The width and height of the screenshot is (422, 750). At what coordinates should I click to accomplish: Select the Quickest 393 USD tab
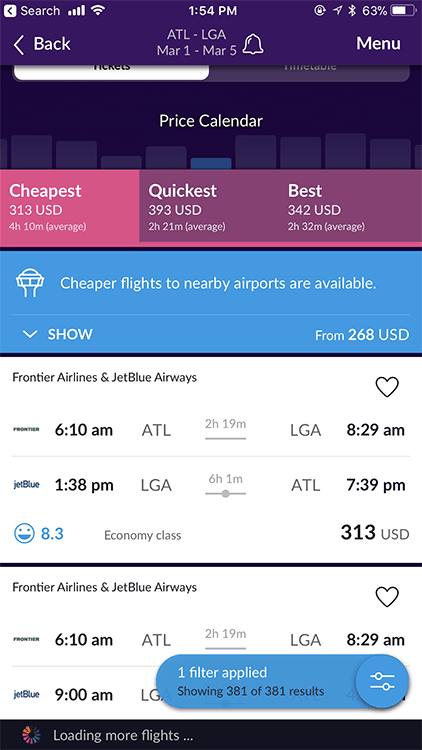[x=209, y=206]
